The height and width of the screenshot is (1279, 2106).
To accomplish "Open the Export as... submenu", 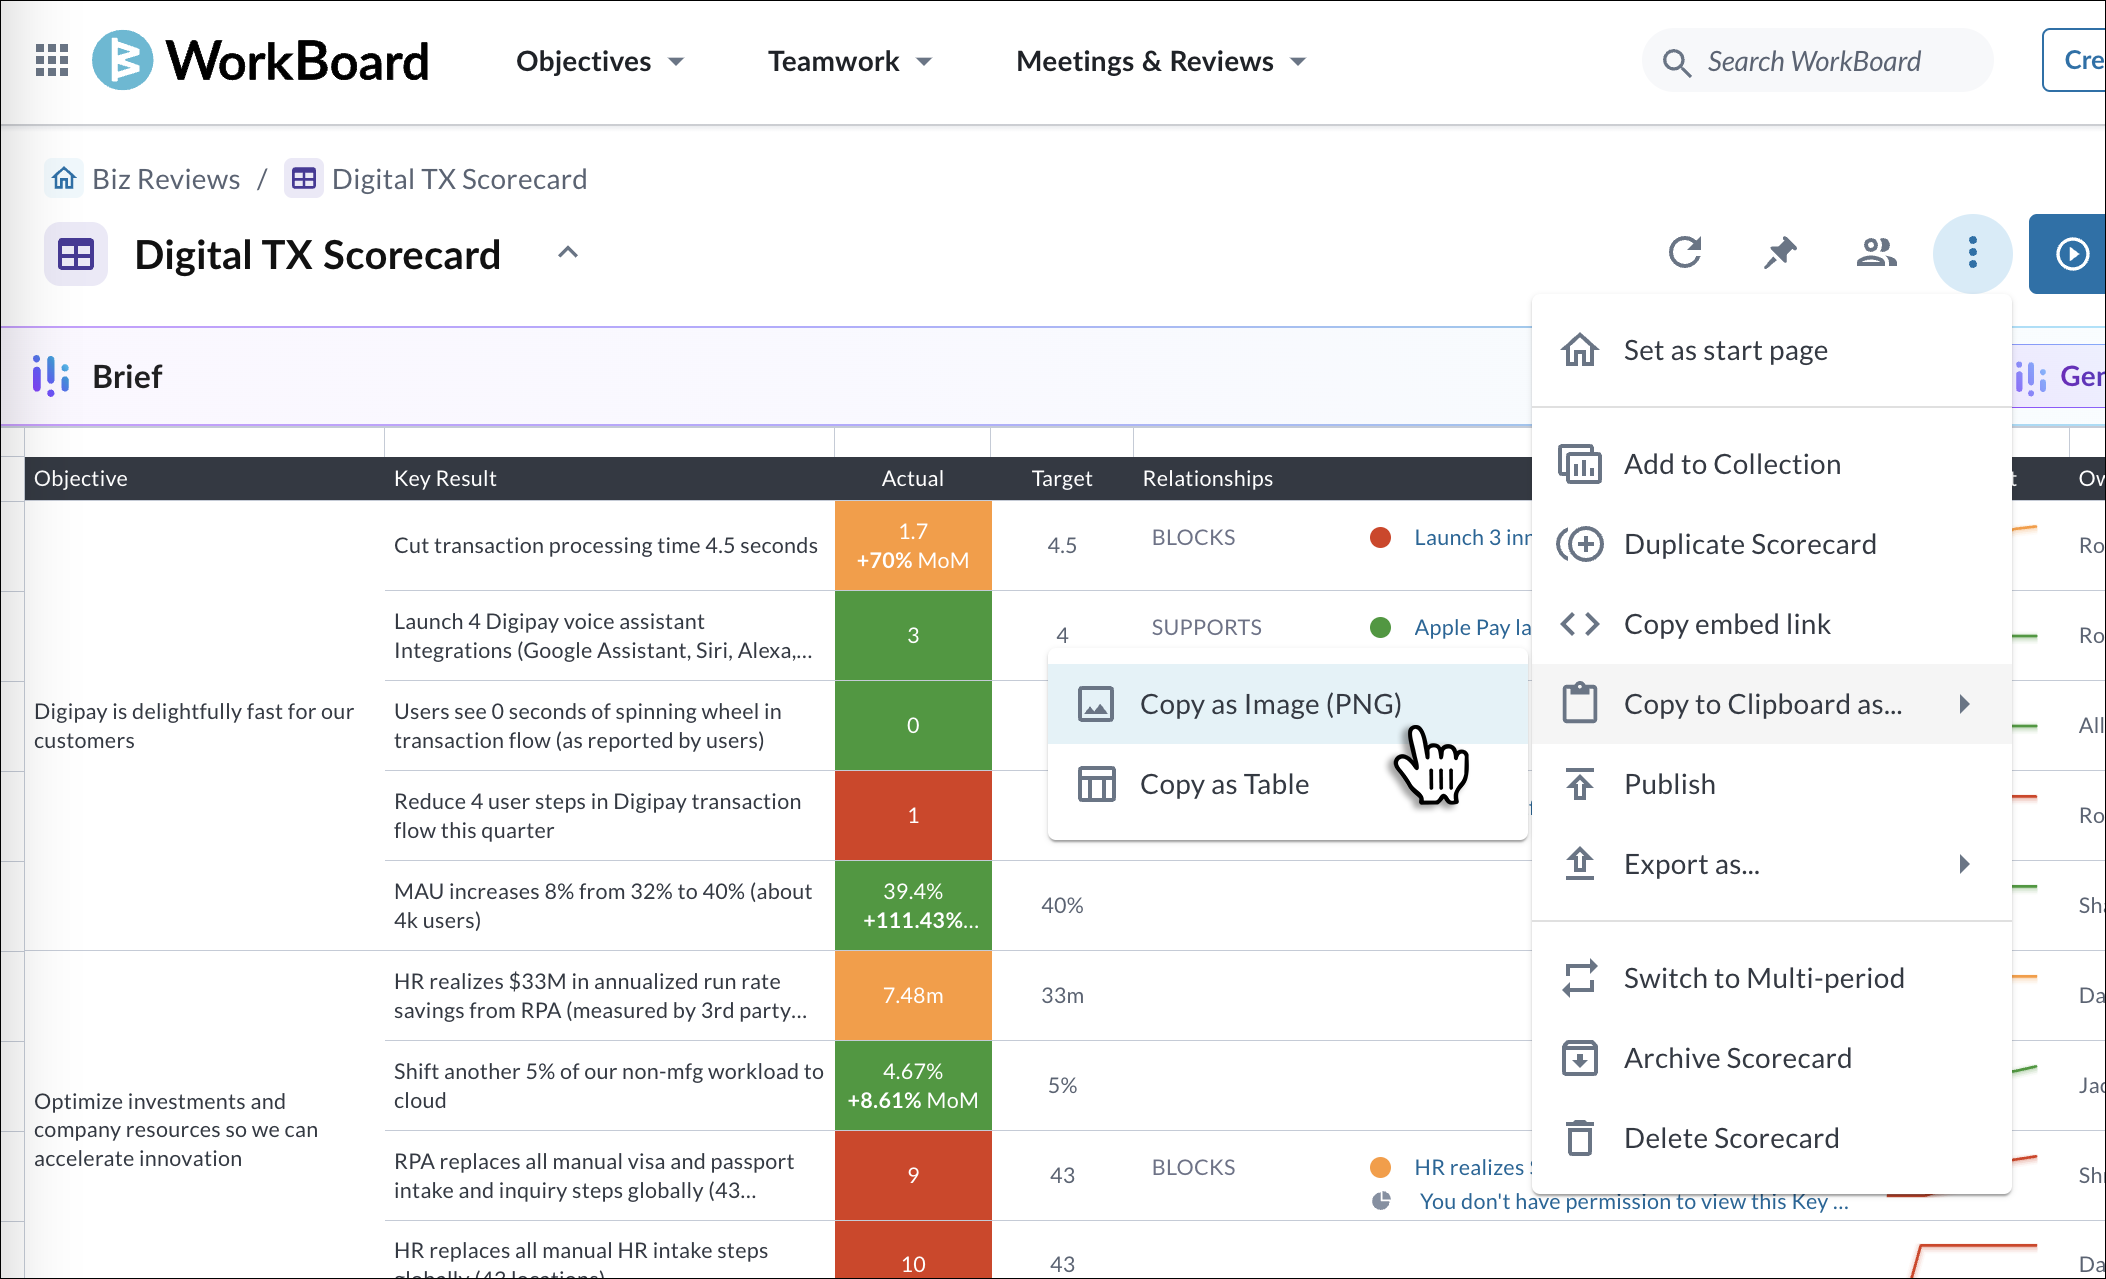I will tap(1771, 864).
